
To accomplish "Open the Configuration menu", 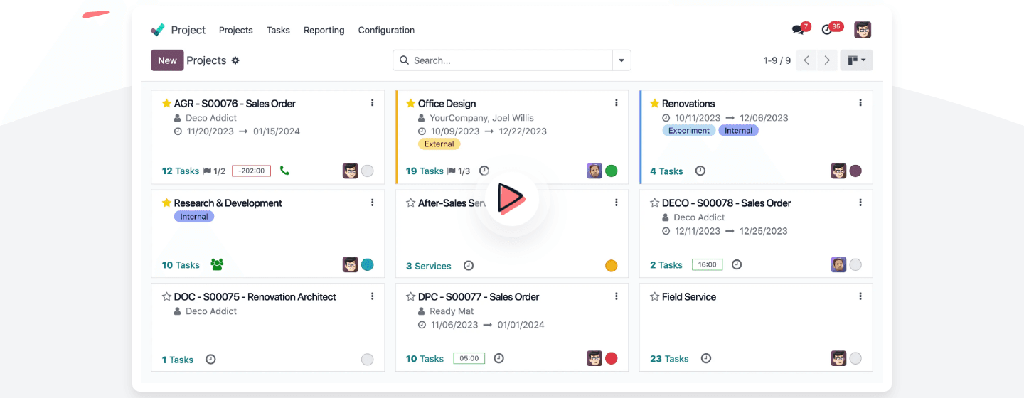I will [x=386, y=30].
